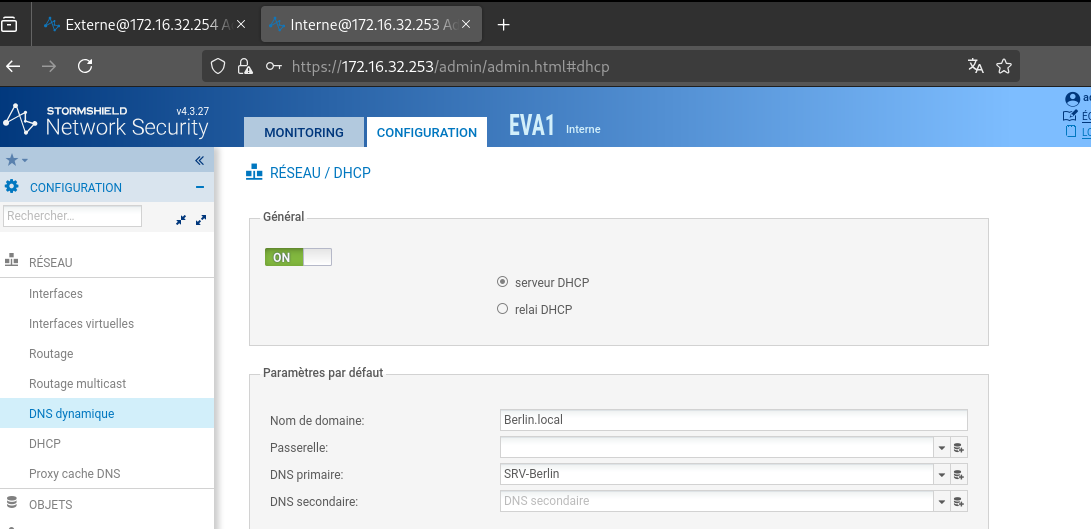Image resolution: width=1091 pixels, height=529 pixels.
Task: Select the serveur DHCP radio button
Action: [x=503, y=283]
